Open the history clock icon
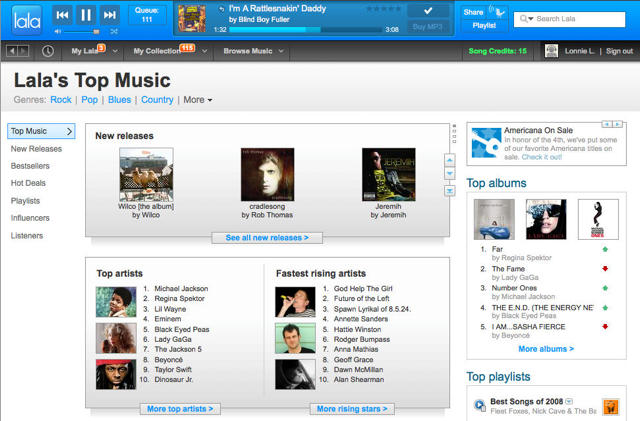The width and height of the screenshot is (640, 421). (x=49, y=51)
